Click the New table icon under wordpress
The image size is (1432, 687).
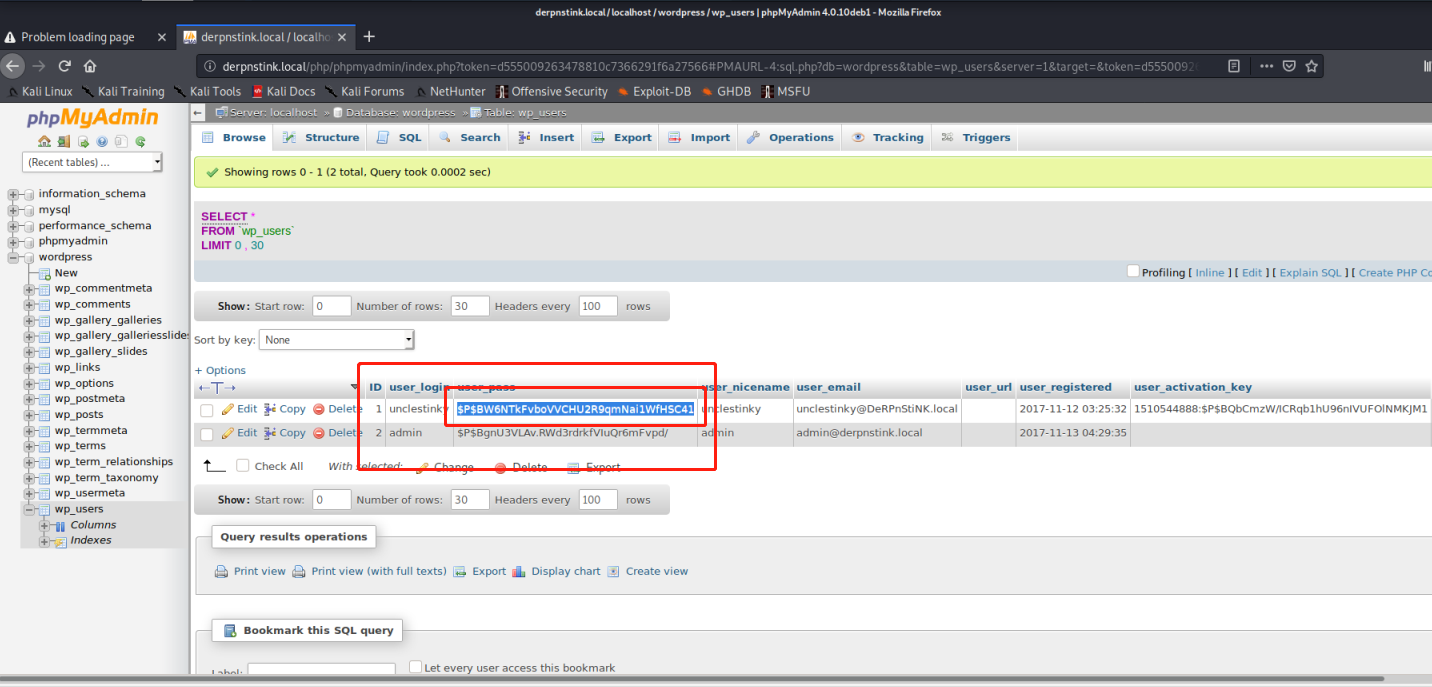[x=46, y=273]
